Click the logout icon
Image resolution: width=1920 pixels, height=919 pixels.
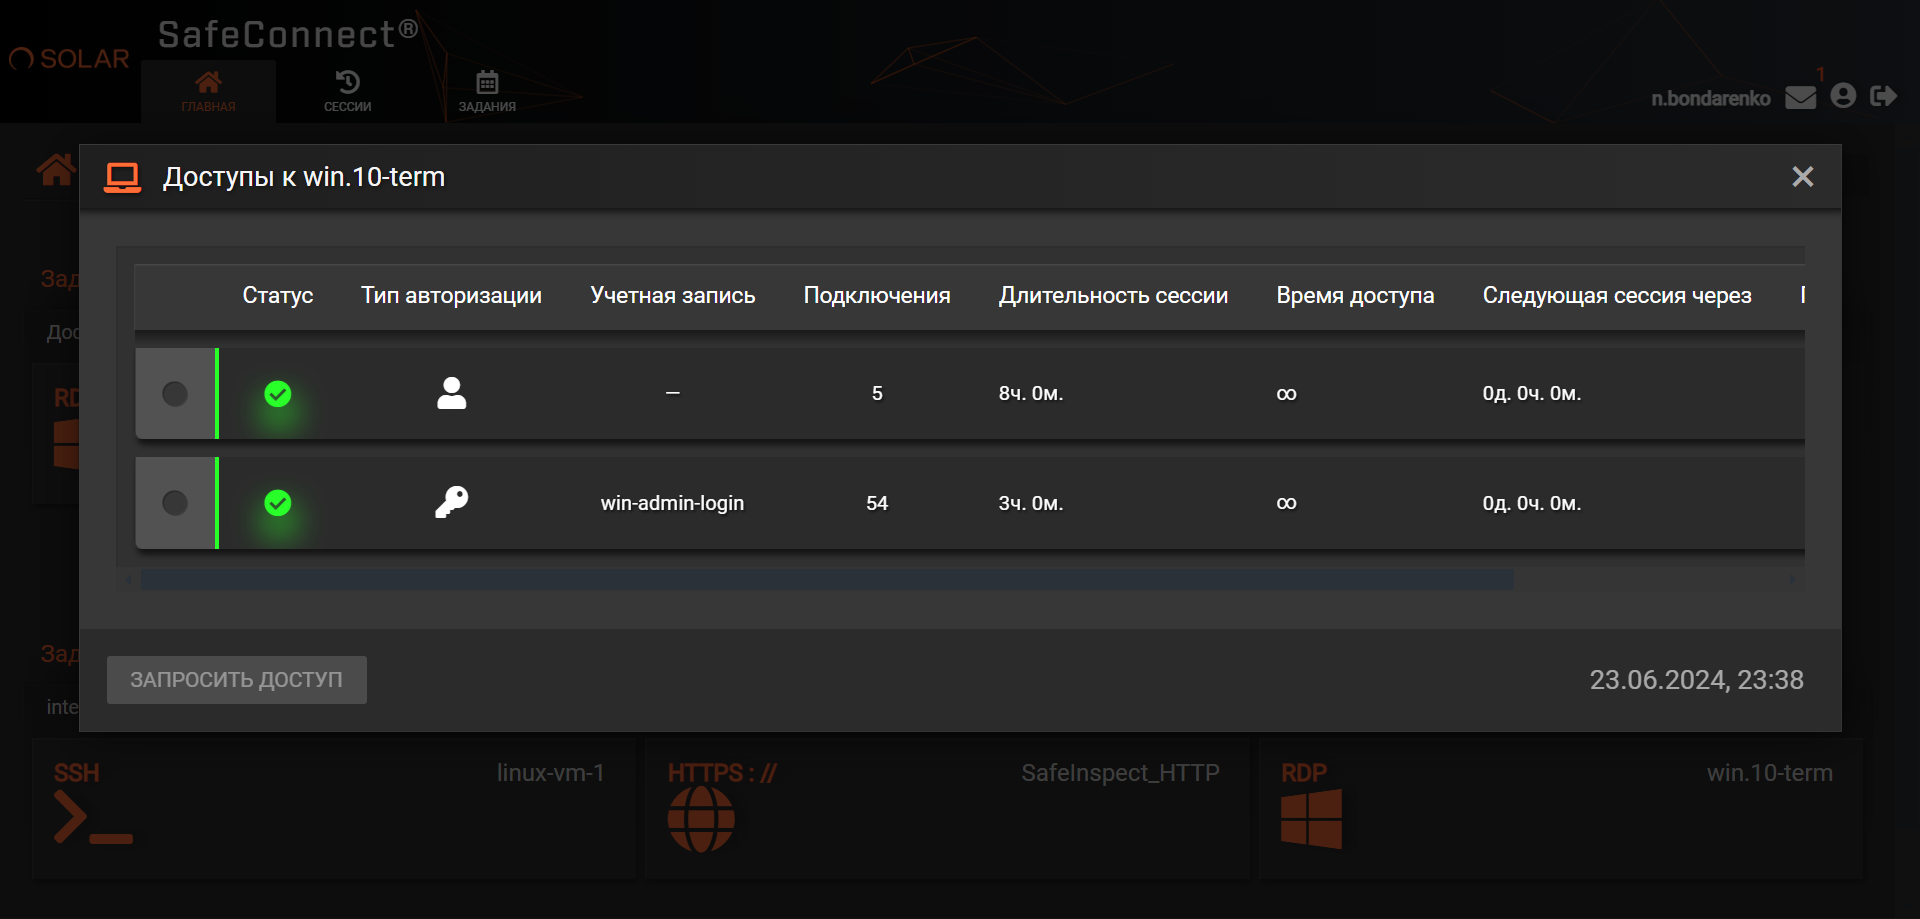coord(1883,96)
